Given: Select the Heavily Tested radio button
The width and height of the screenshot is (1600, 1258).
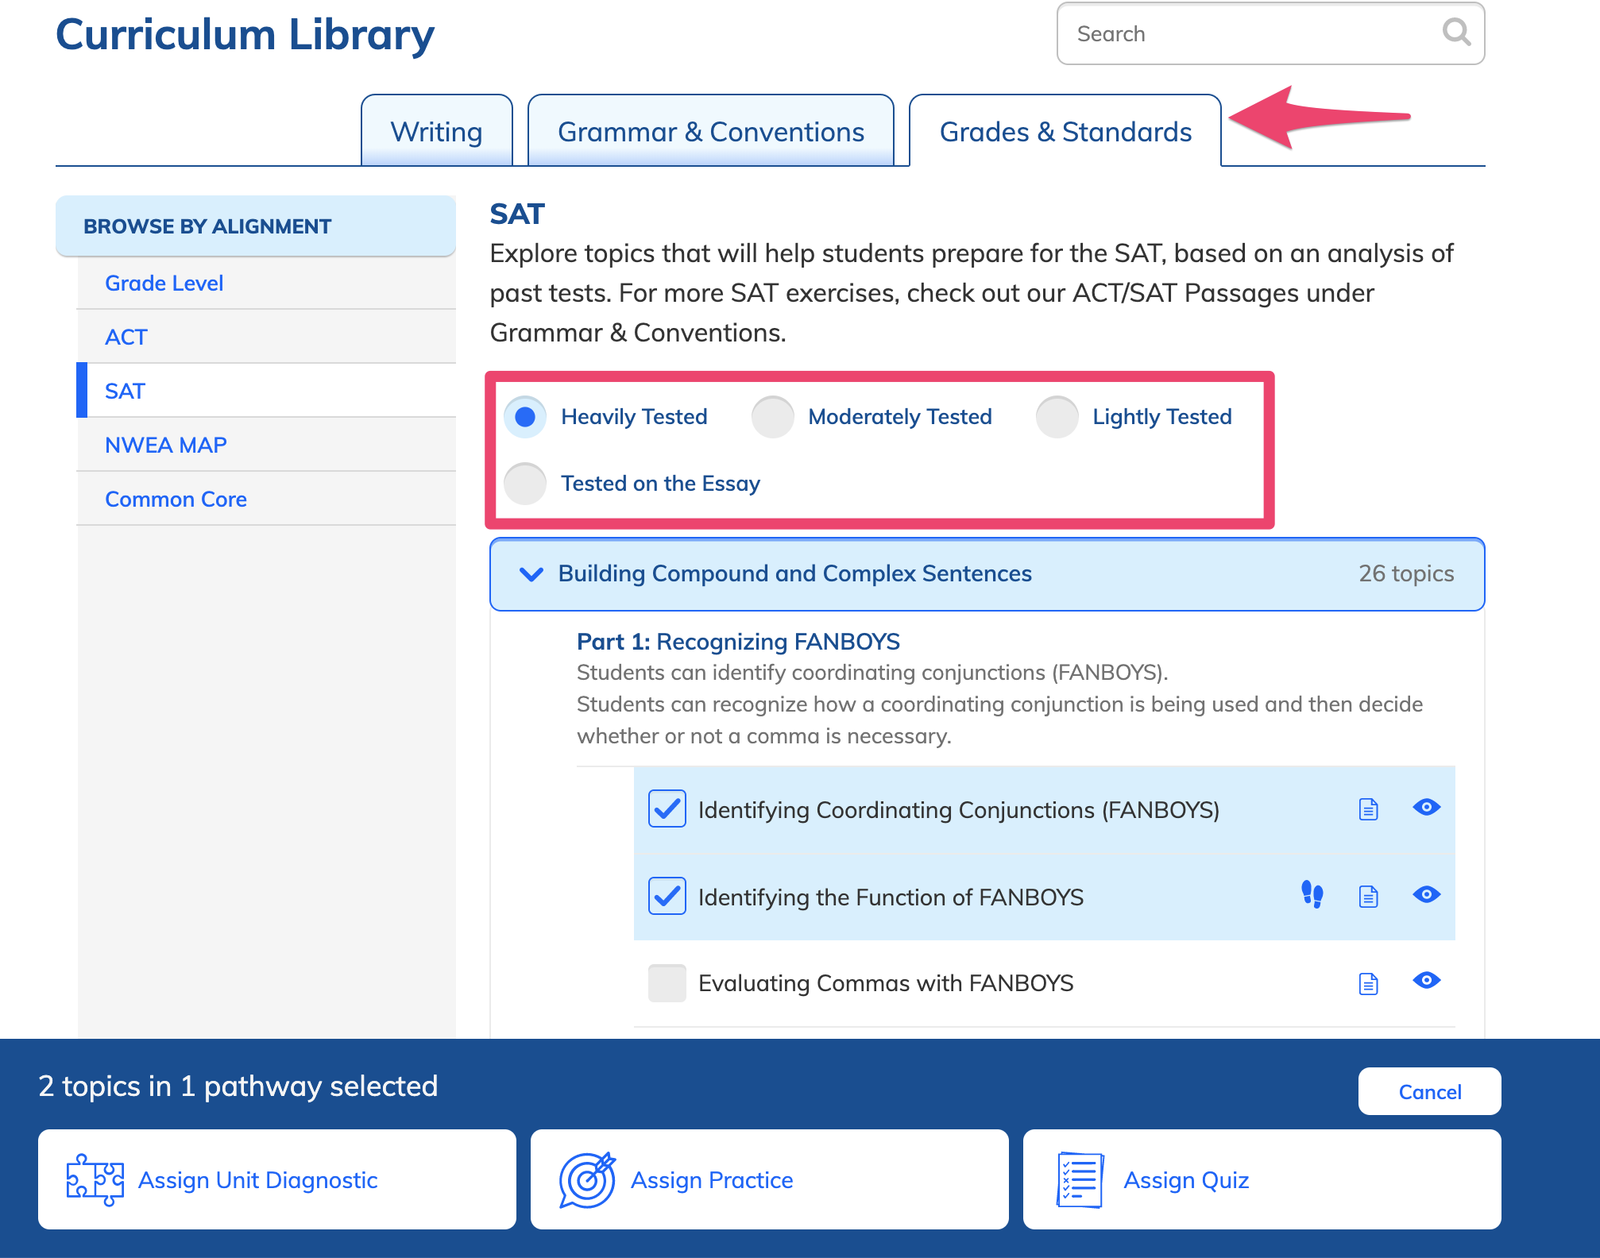Looking at the screenshot, I should 525,417.
